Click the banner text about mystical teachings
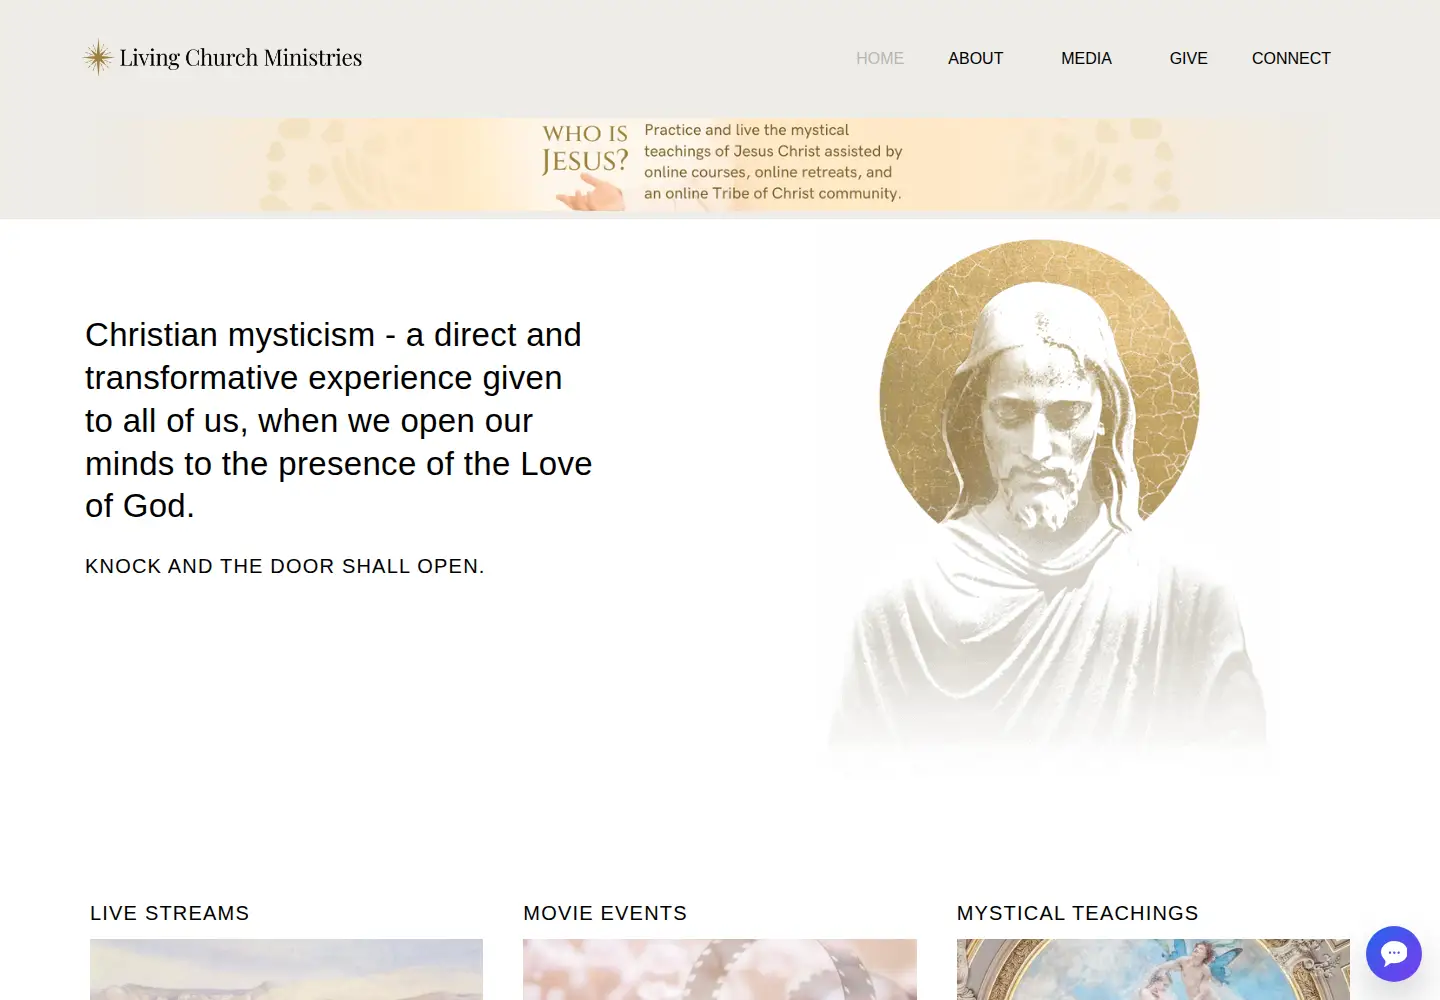Screen dimensions: 1440x1000 (x=773, y=162)
